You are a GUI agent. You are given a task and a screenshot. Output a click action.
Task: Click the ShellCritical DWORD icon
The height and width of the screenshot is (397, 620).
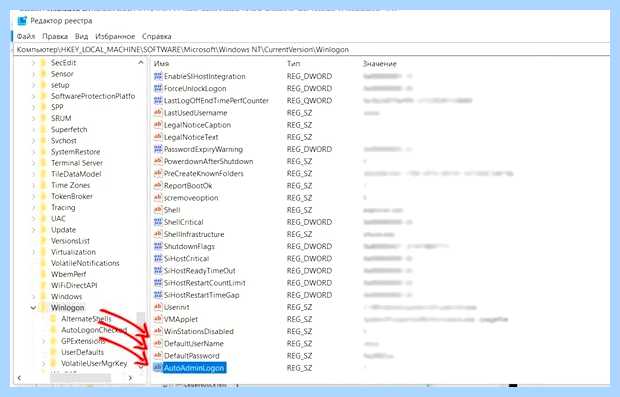tap(158, 222)
